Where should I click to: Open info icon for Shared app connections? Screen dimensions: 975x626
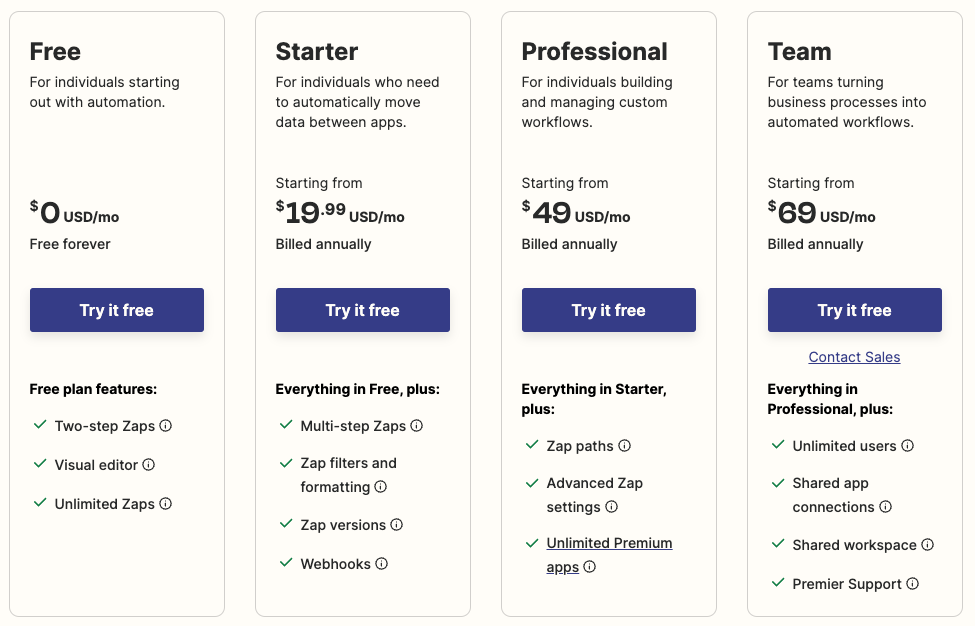[886, 507]
